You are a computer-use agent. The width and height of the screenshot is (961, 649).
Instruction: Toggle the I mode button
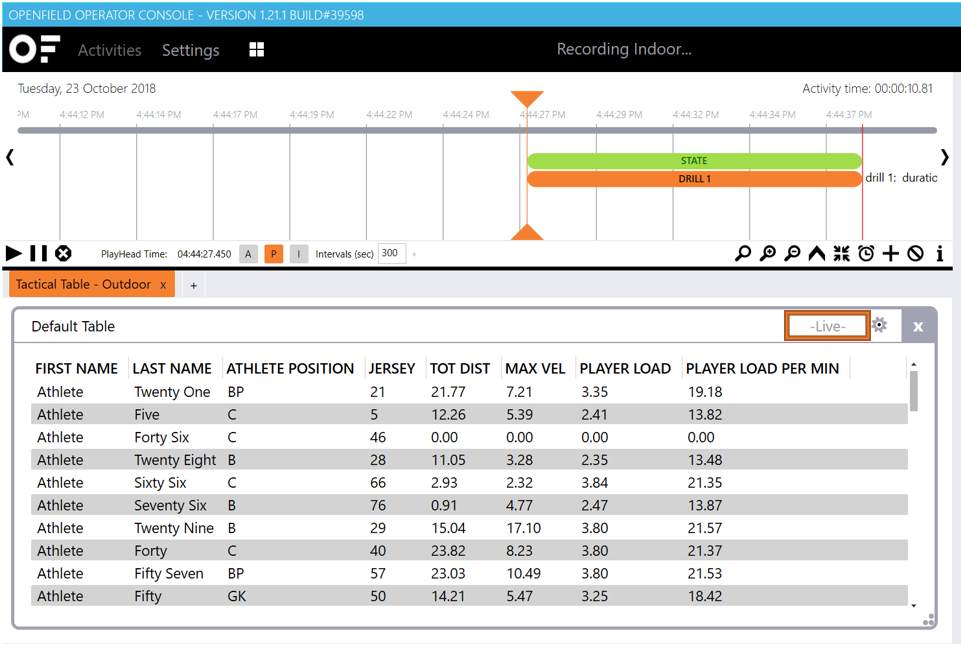pyautogui.click(x=298, y=254)
